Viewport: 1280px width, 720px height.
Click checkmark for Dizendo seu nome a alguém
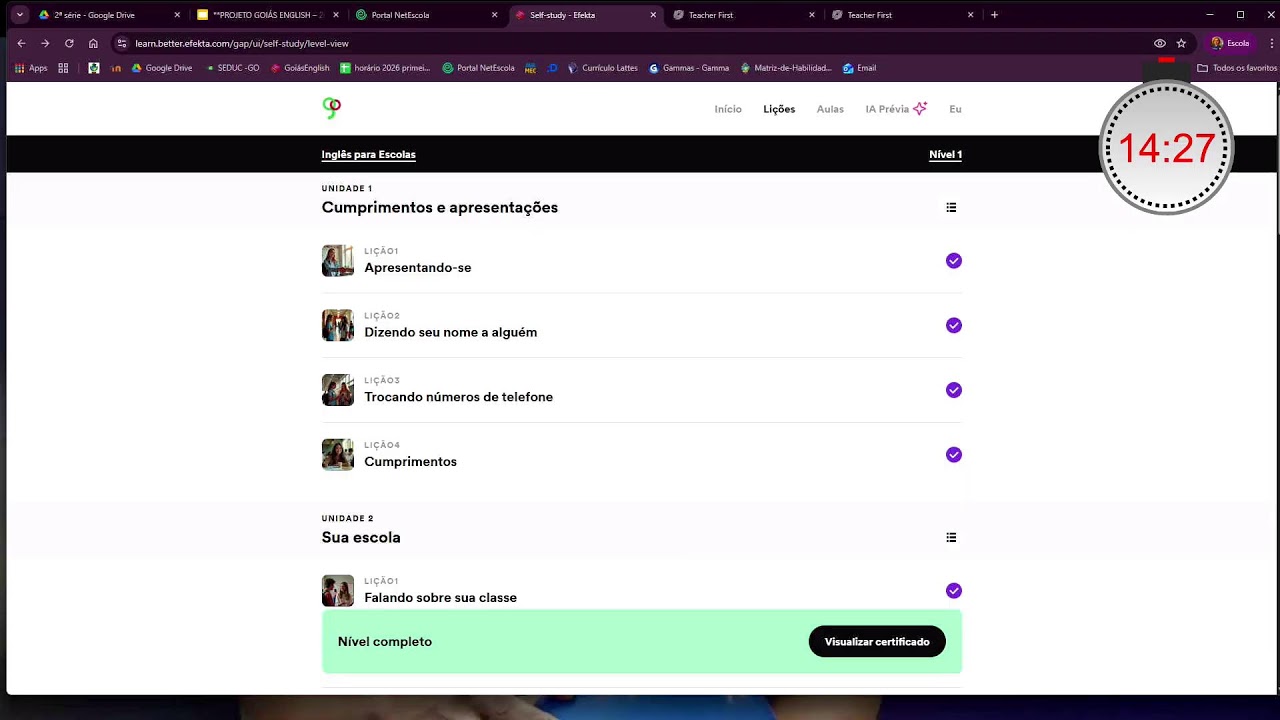(x=954, y=325)
